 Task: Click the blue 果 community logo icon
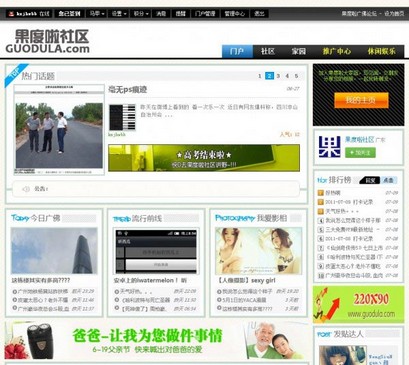329,147
